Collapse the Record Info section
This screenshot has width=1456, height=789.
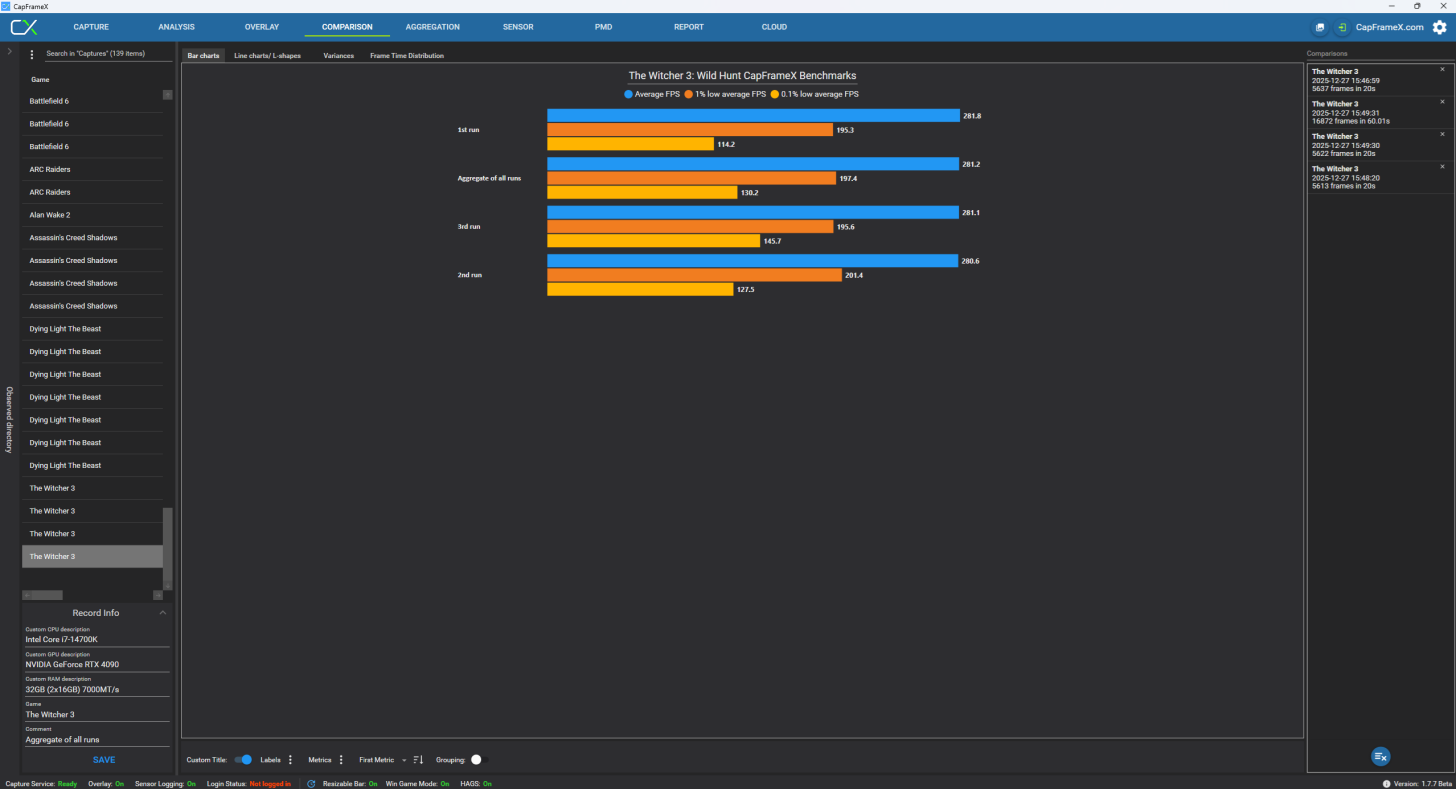(163, 613)
